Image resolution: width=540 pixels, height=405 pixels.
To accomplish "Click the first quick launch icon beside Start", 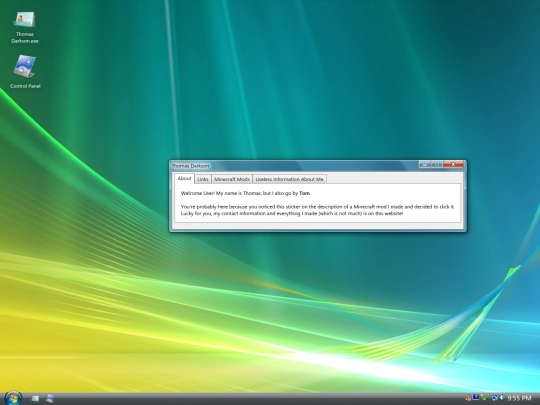I will coord(35,398).
